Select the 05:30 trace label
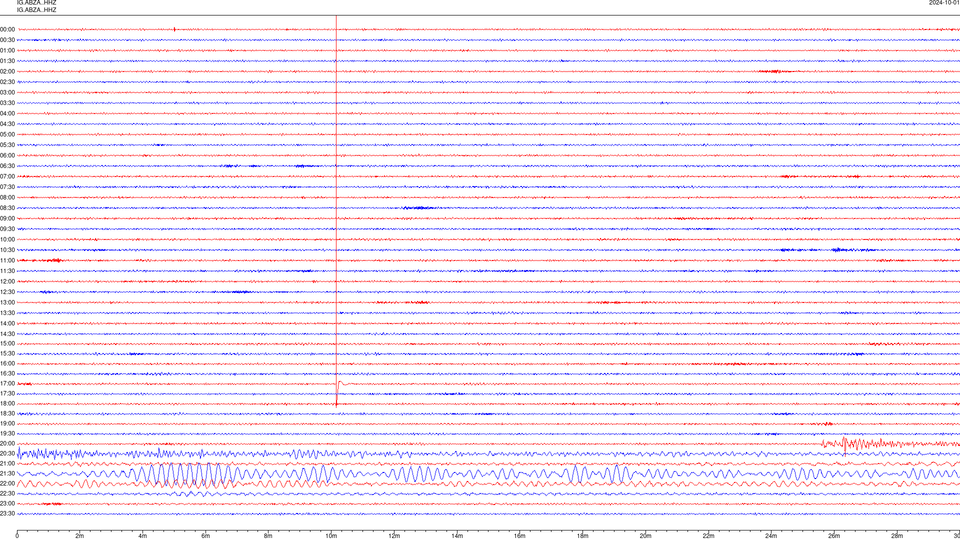Screen dimensions: 960x540 point(7,144)
